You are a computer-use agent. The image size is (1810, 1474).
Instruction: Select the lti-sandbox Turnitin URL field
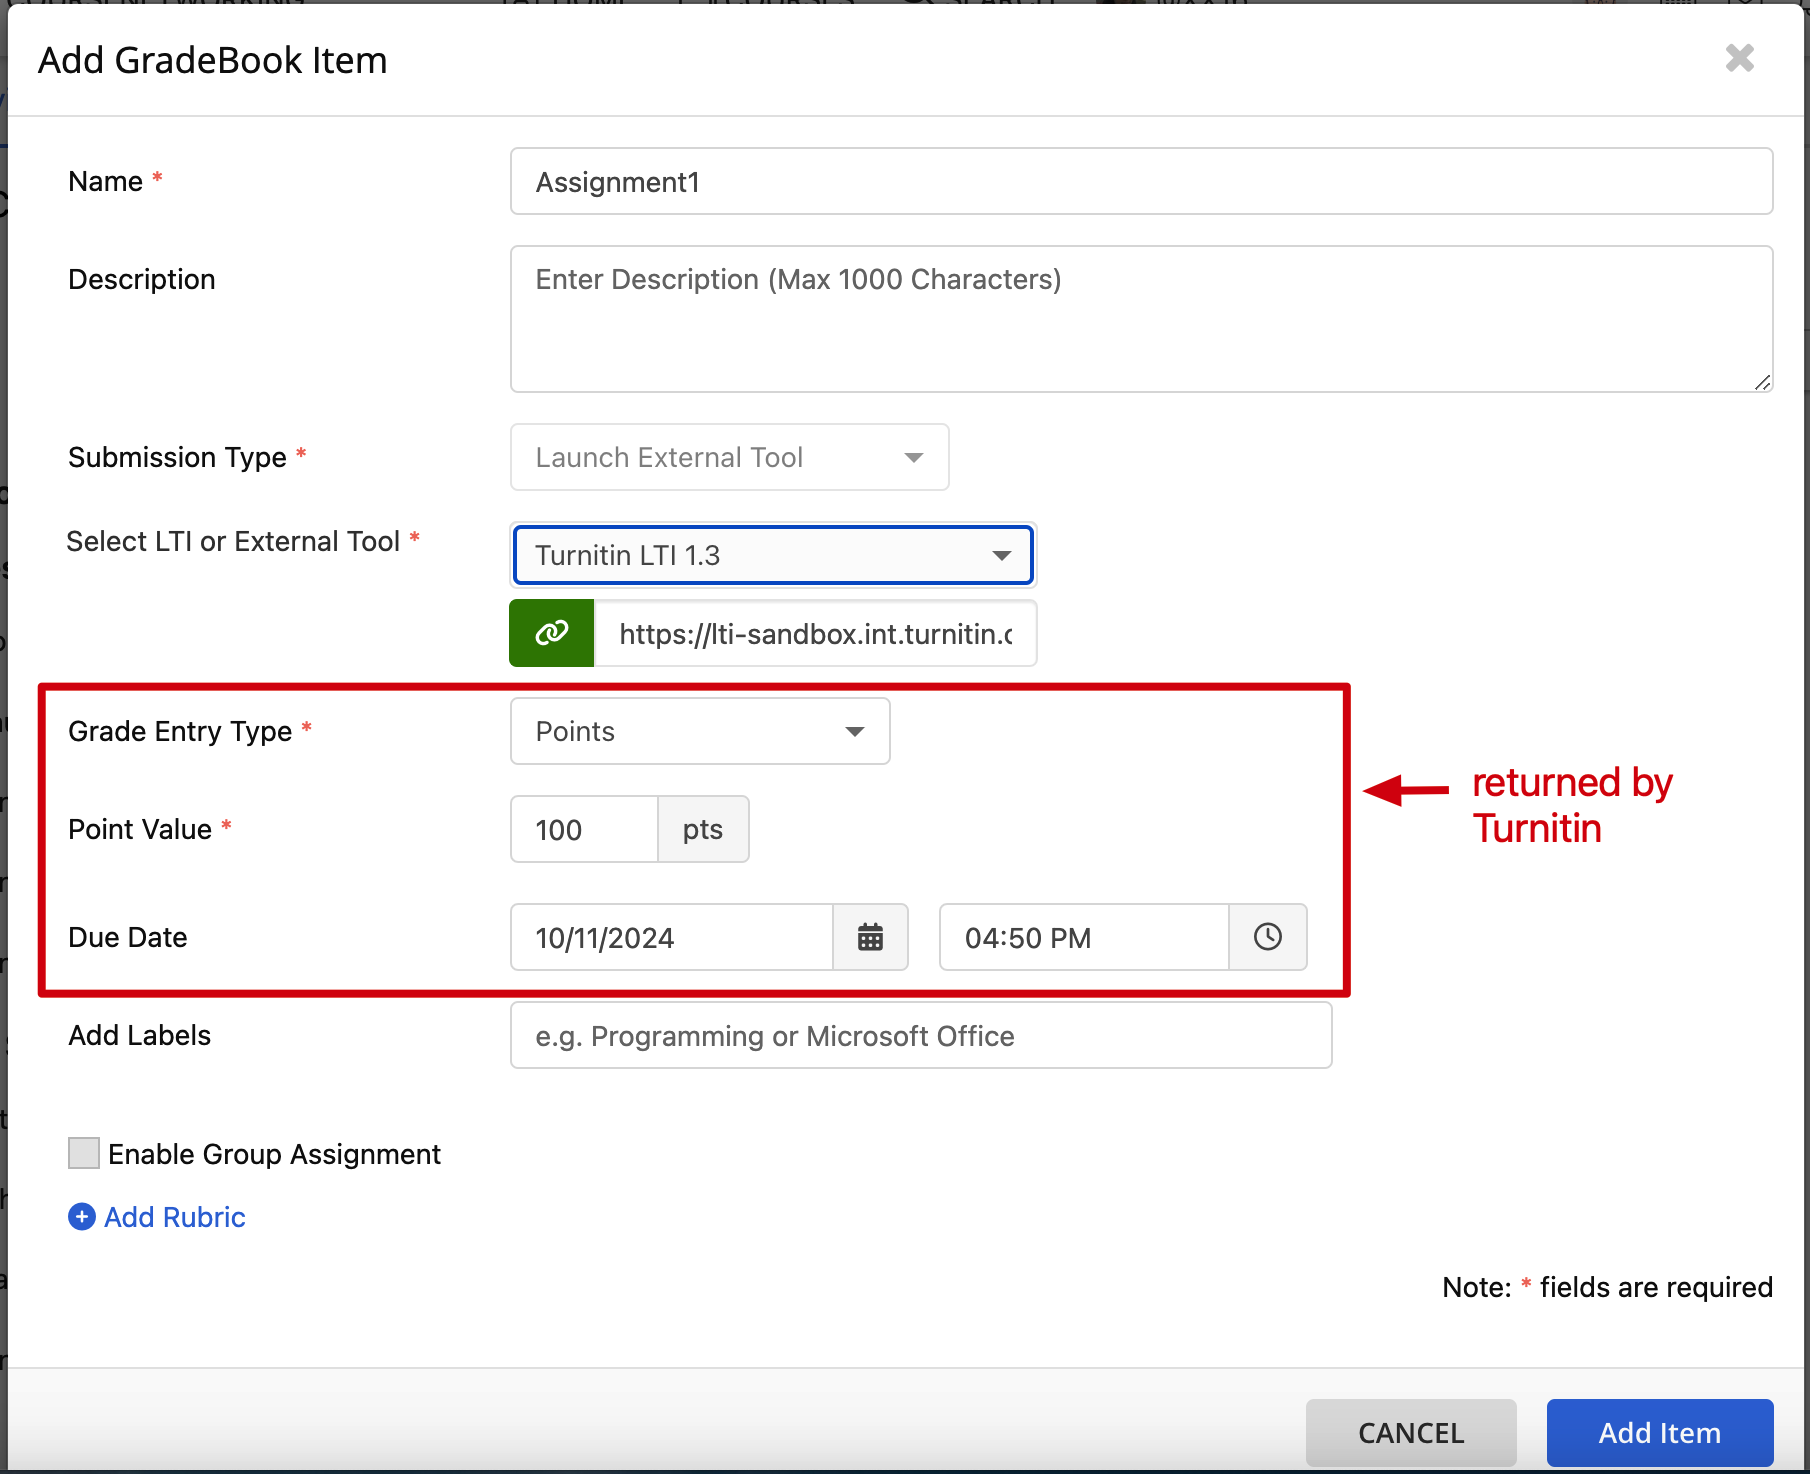click(815, 633)
